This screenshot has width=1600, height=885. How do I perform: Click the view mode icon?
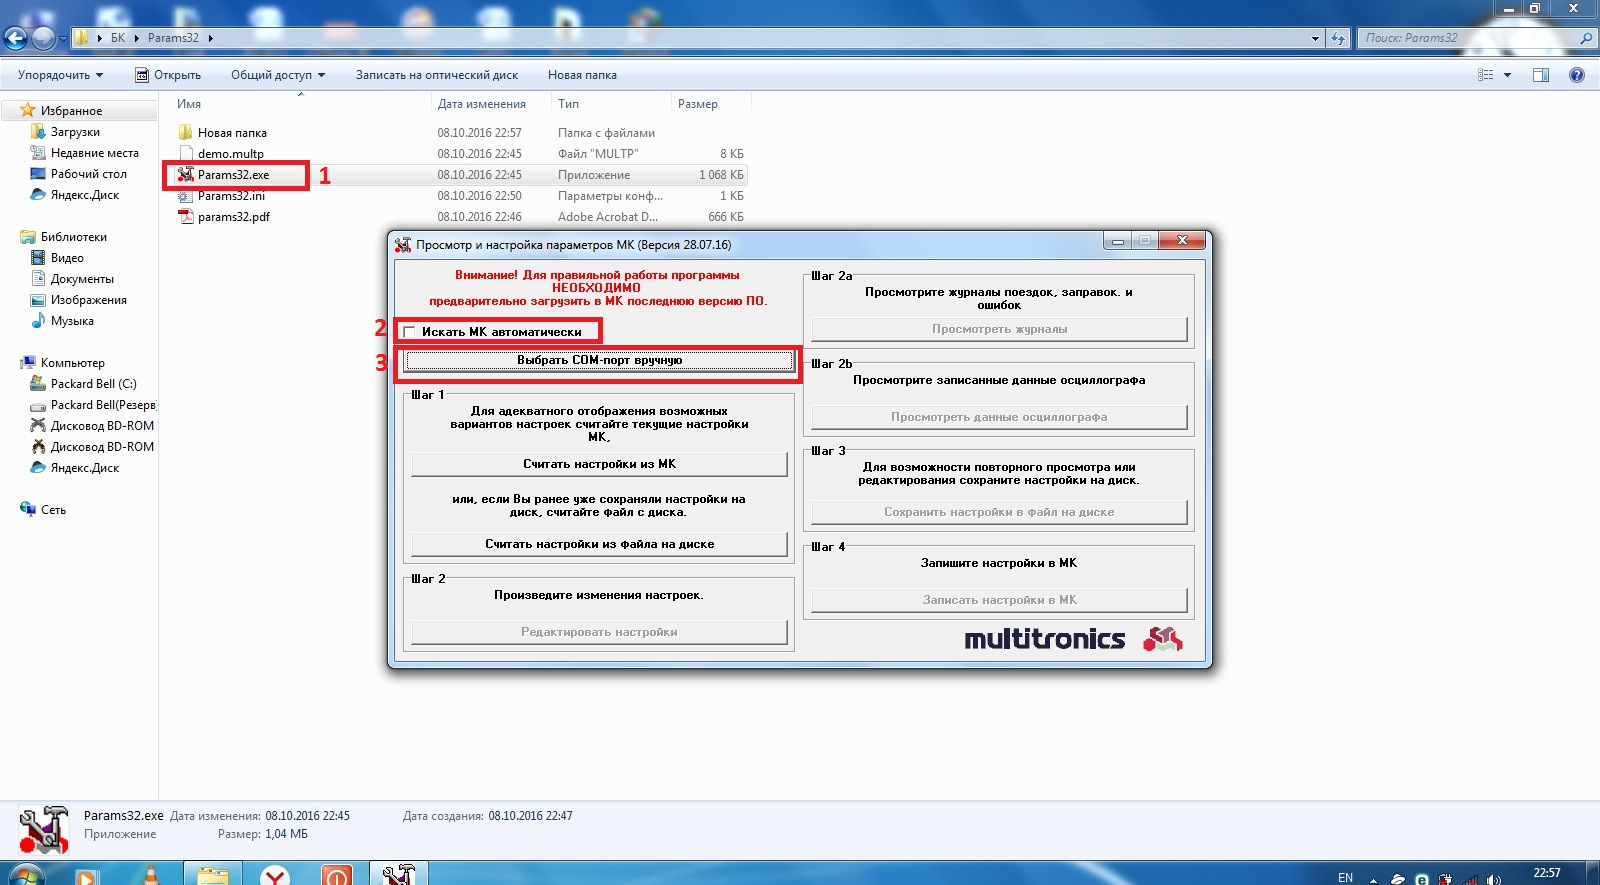pyautogui.click(x=1486, y=75)
